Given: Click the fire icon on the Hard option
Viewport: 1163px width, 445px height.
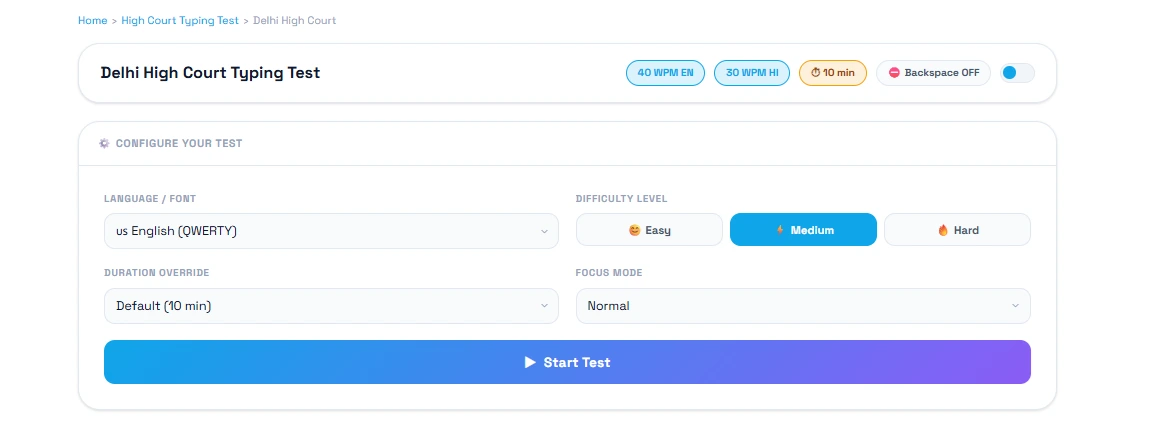Looking at the screenshot, I should (942, 230).
